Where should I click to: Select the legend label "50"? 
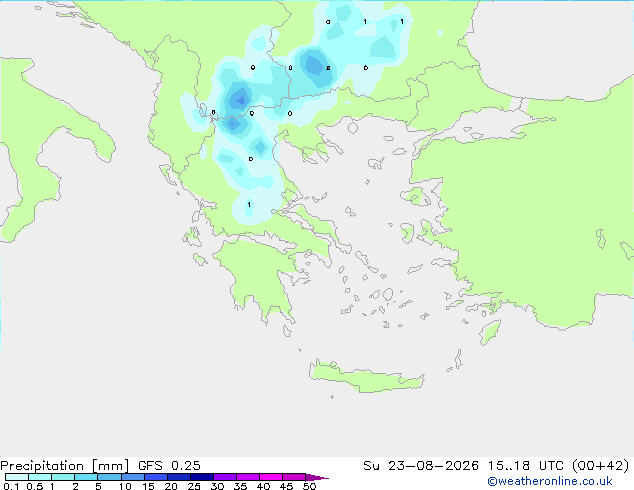tap(309, 486)
